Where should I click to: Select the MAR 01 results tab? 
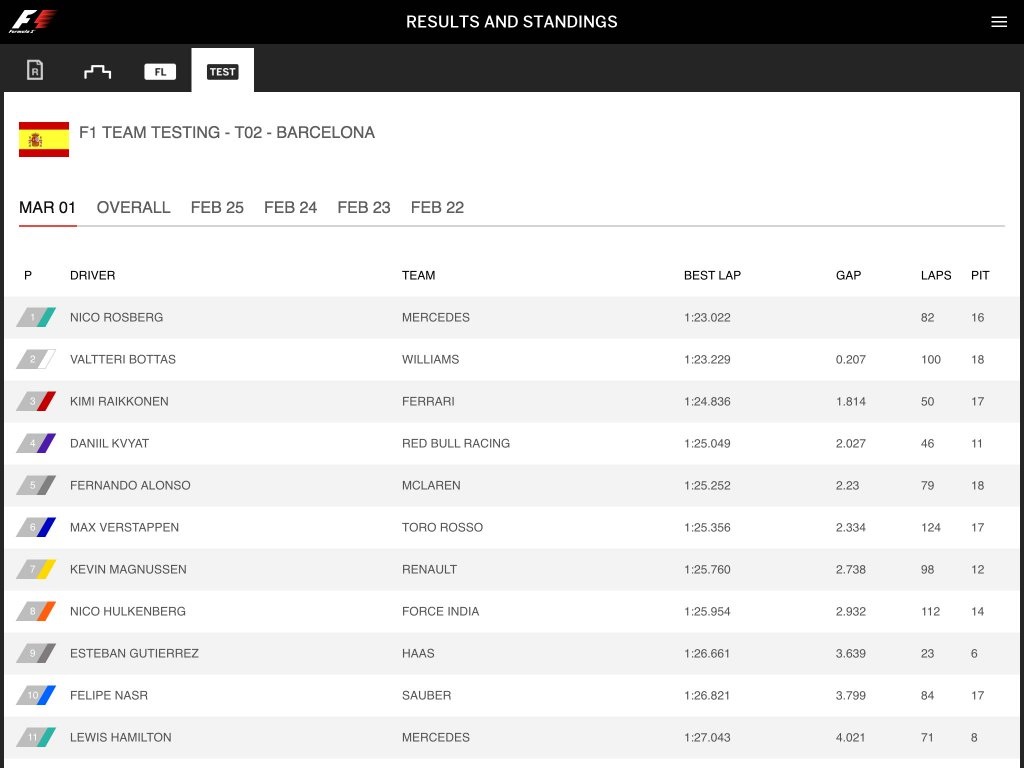[47, 208]
